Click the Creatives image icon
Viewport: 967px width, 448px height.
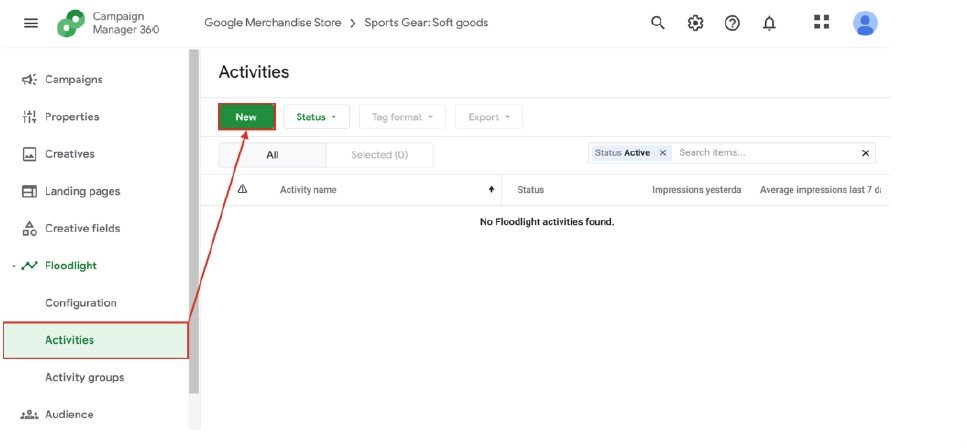click(x=29, y=154)
